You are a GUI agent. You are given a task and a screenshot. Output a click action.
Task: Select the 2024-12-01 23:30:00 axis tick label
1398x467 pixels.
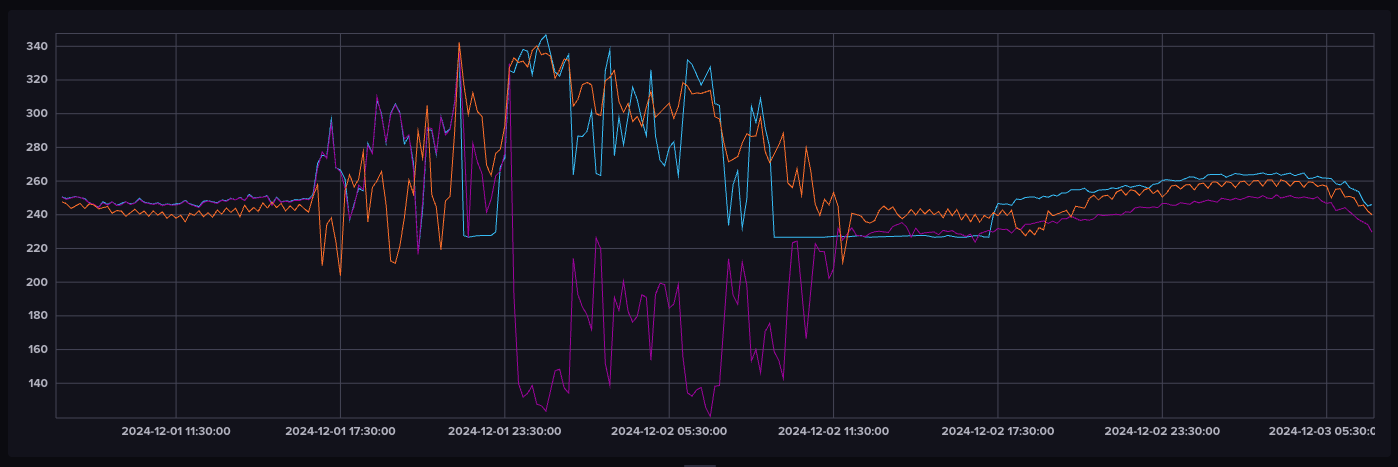tap(504, 432)
